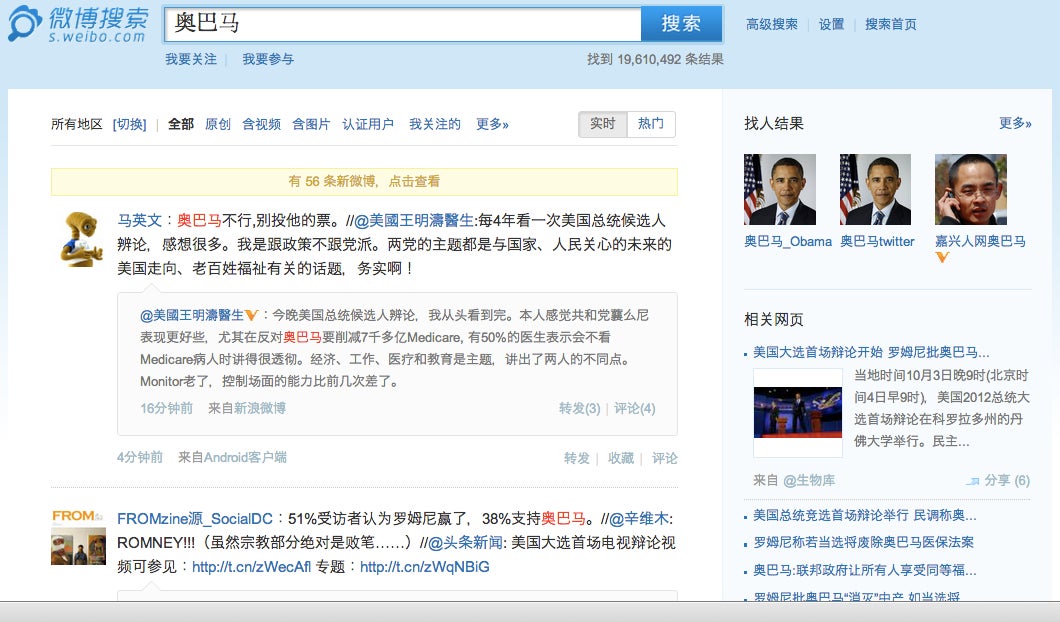Open 高级搜索 advanced search
Image resolution: width=1060 pixels, height=622 pixels.
pyautogui.click(x=771, y=24)
